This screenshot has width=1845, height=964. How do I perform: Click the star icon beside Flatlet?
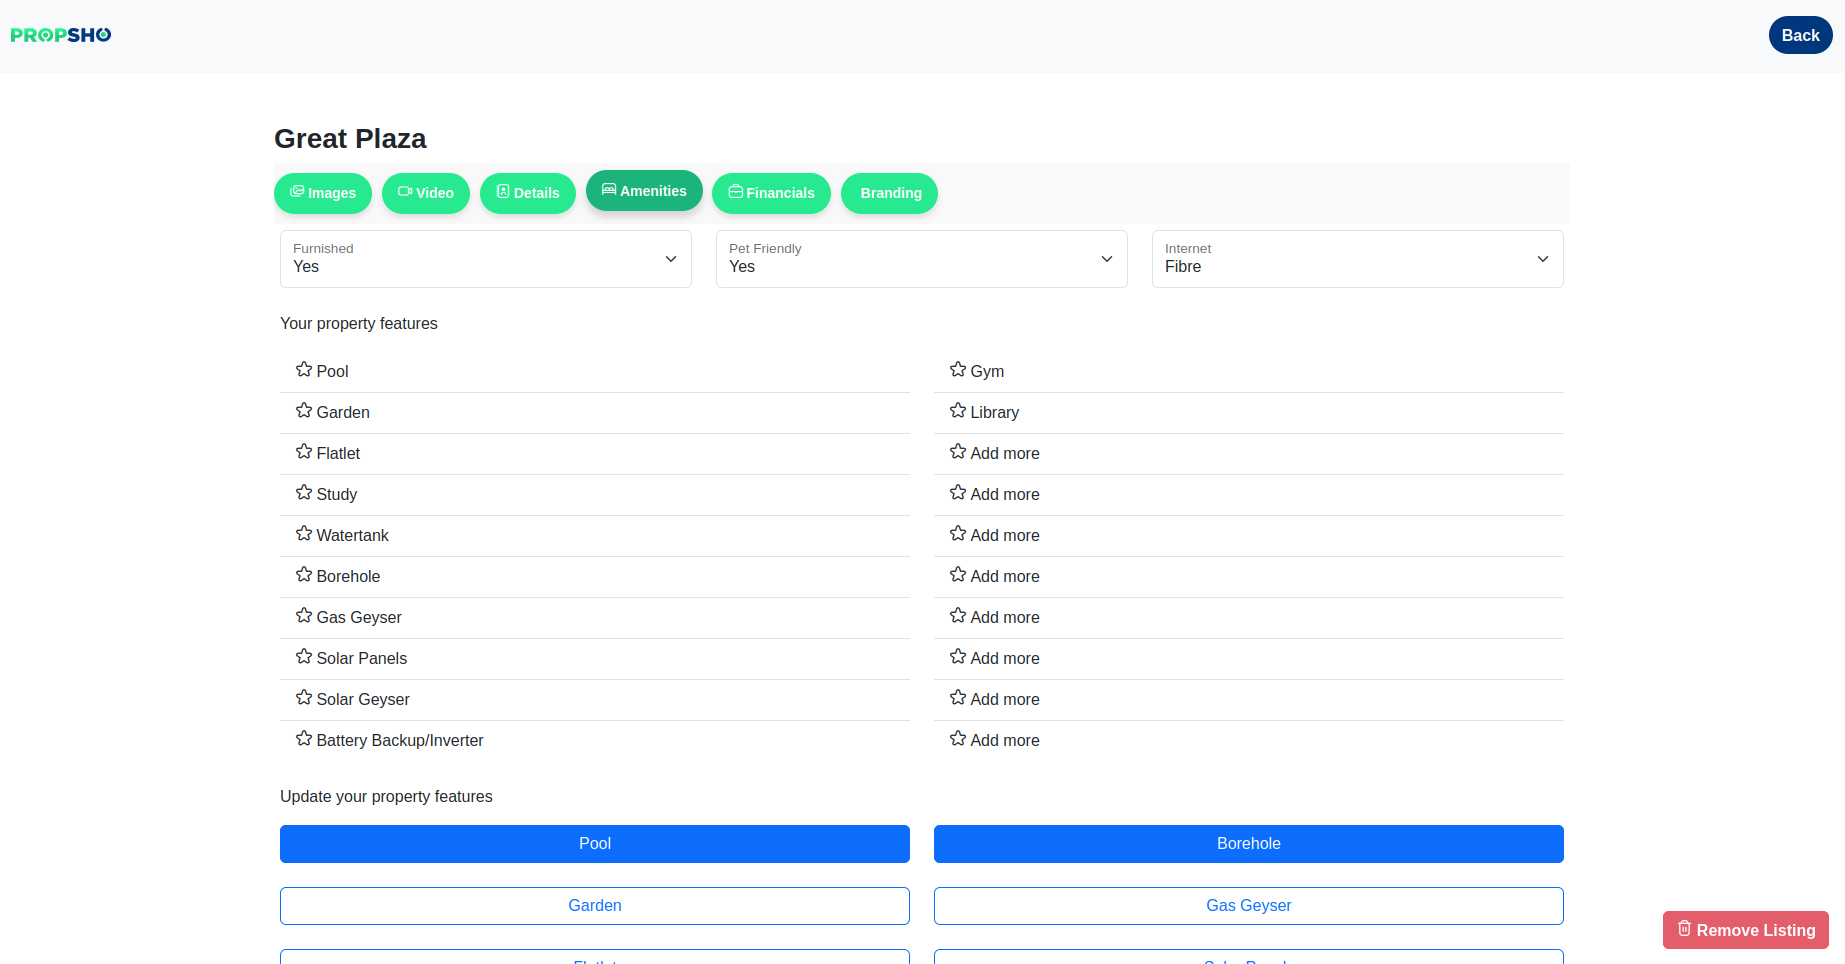point(304,451)
